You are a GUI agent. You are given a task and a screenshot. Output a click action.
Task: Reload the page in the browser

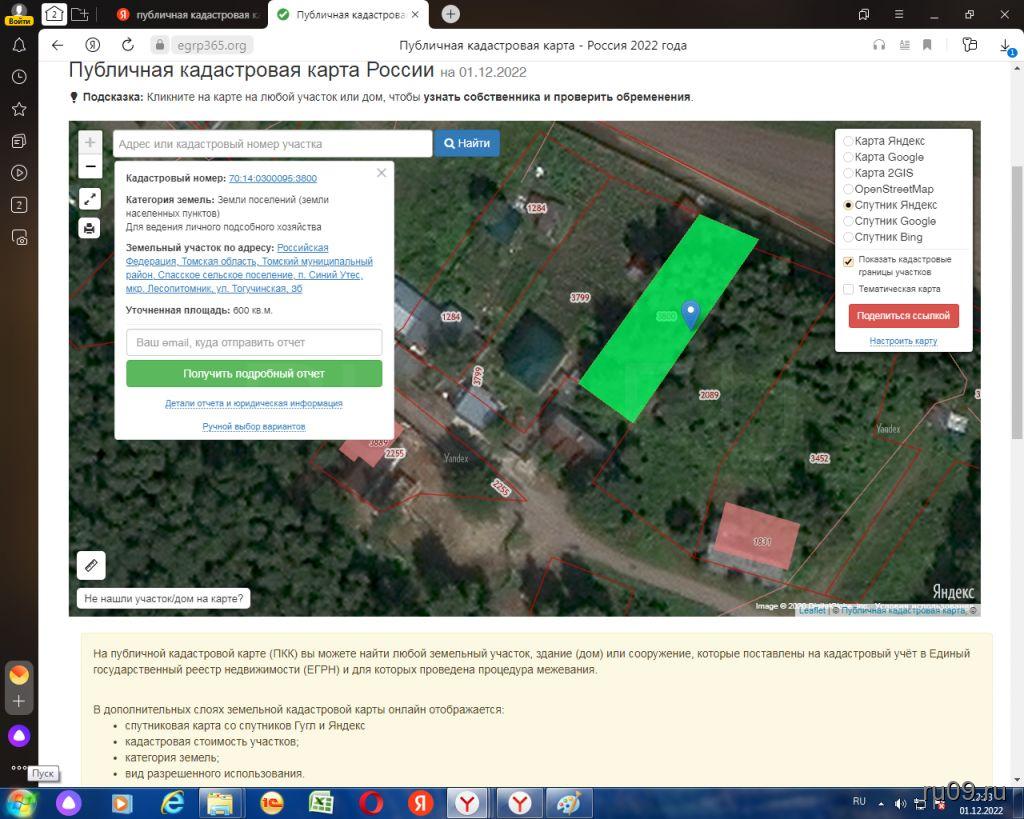pos(127,45)
